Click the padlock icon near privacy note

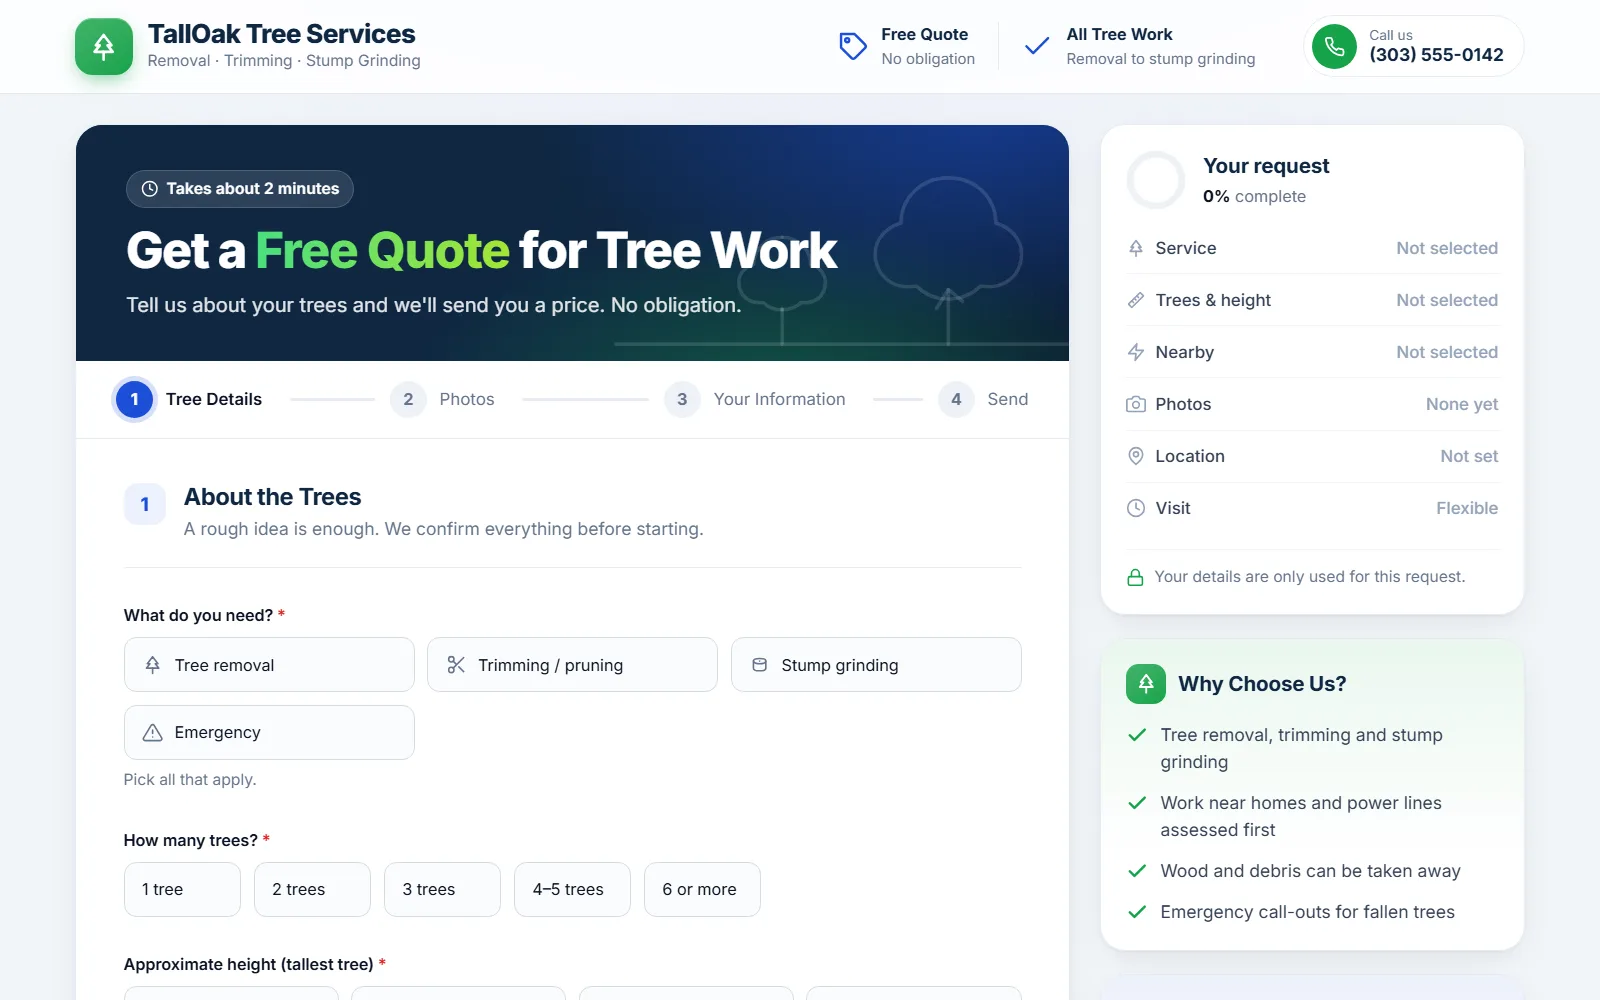coord(1135,577)
